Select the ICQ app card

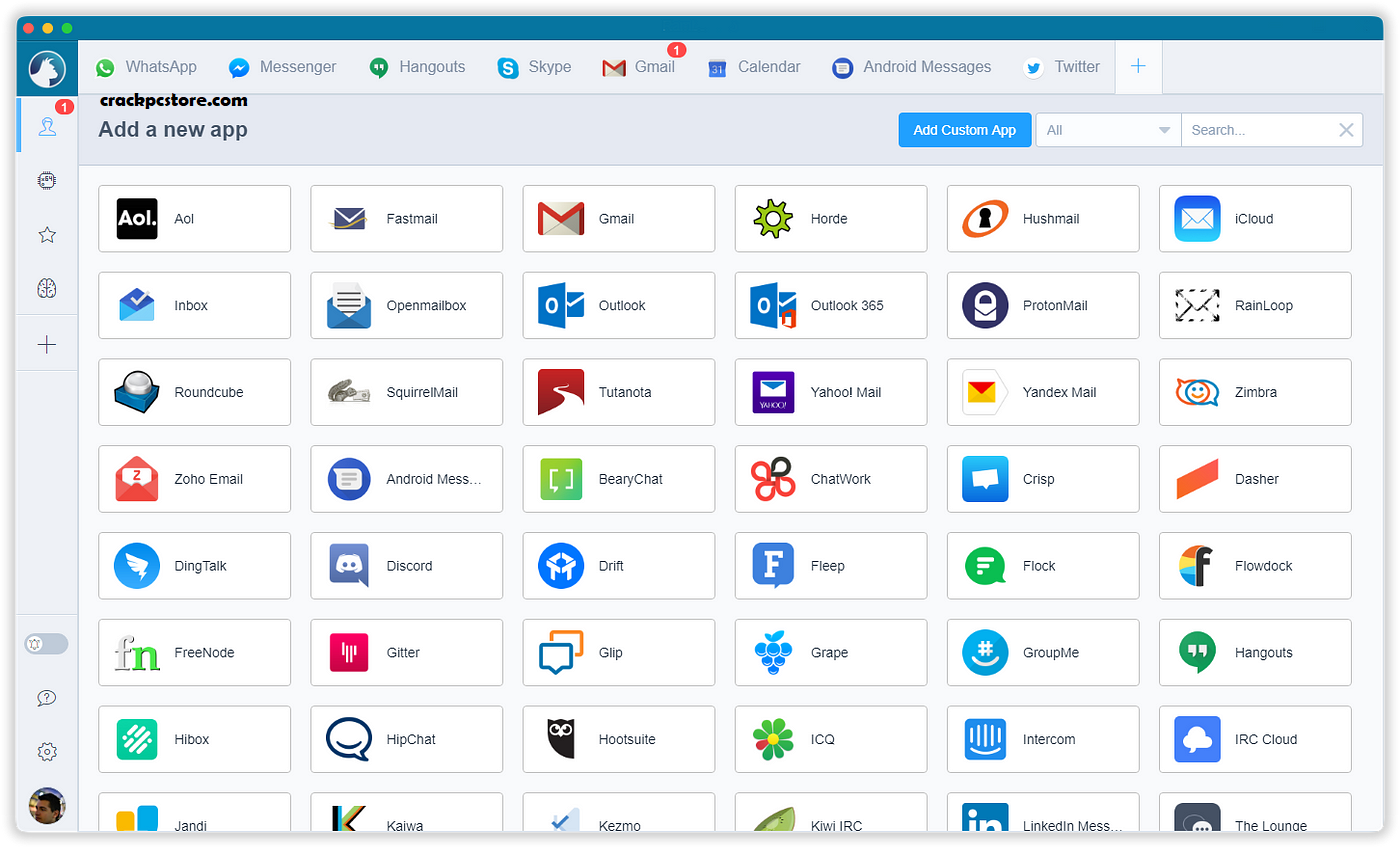(831, 740)
